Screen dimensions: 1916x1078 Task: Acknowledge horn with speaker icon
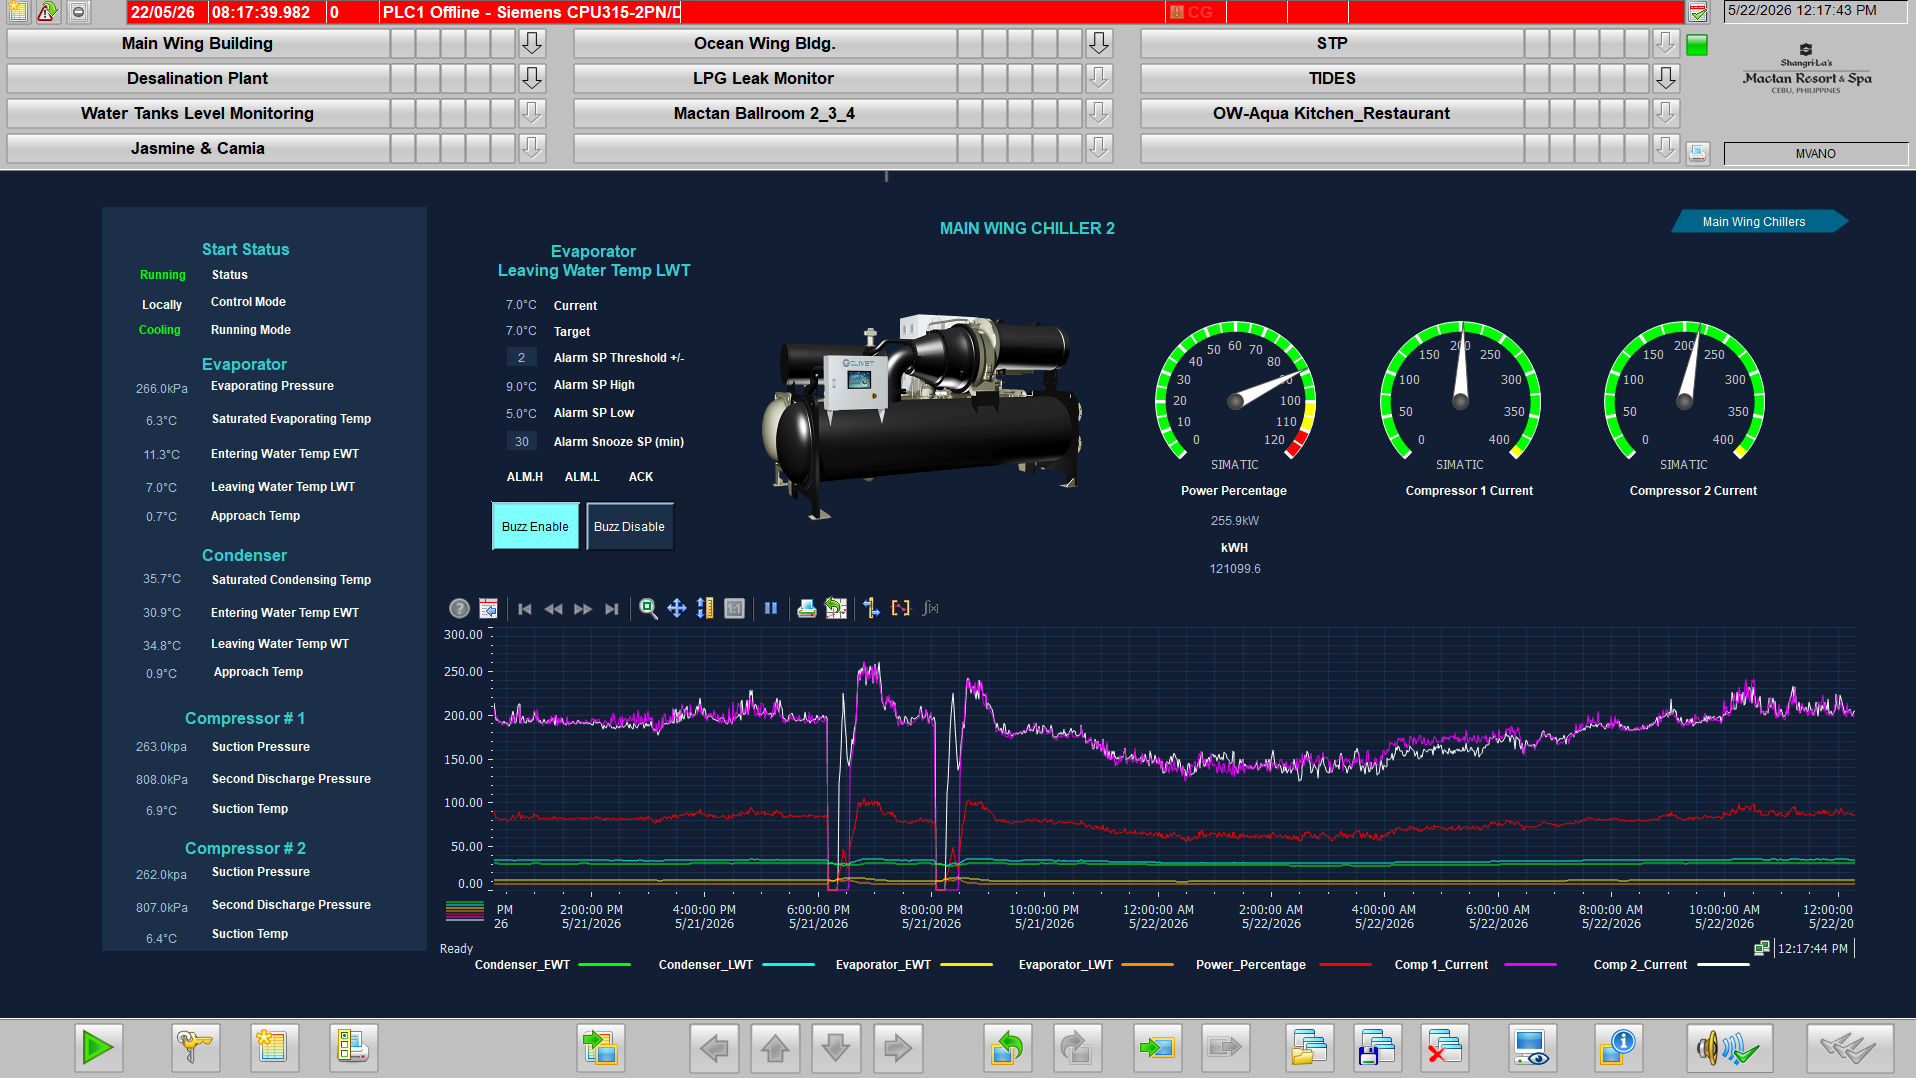coord(1729,1048)
